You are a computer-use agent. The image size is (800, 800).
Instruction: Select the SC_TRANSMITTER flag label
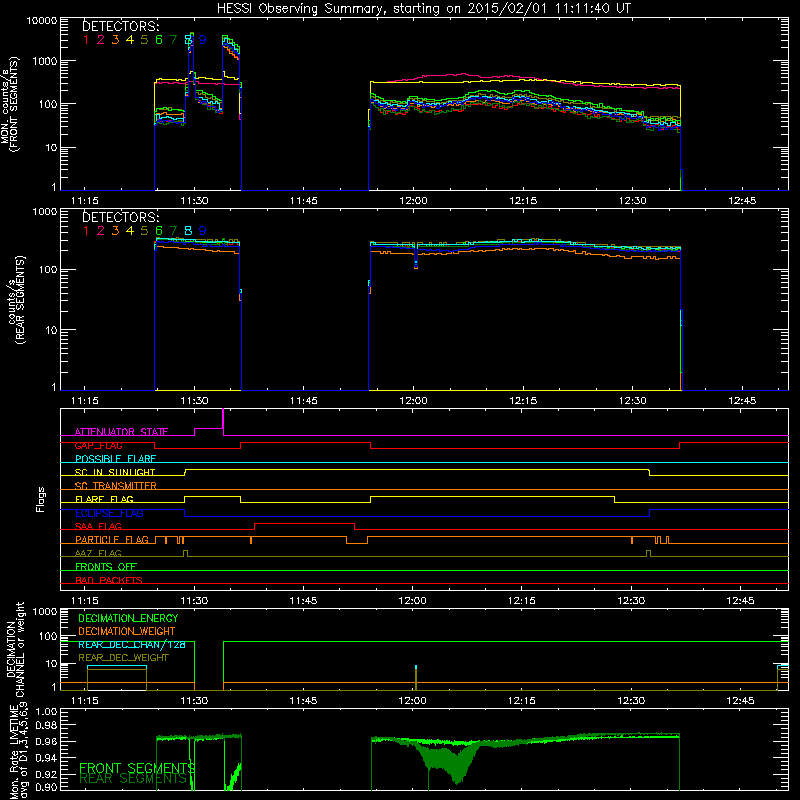(116, 485)
